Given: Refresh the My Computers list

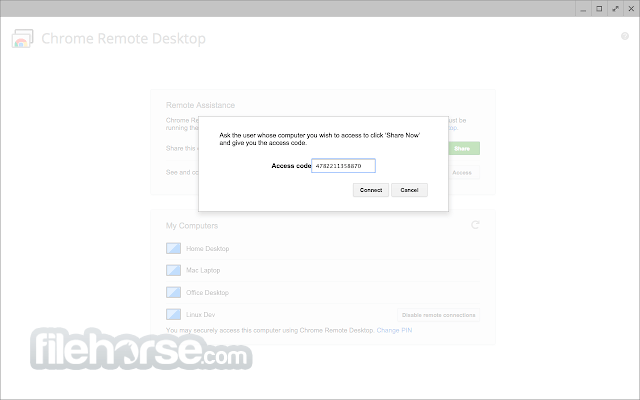Looking at the screenshot, I should click(x=475, y=225).
